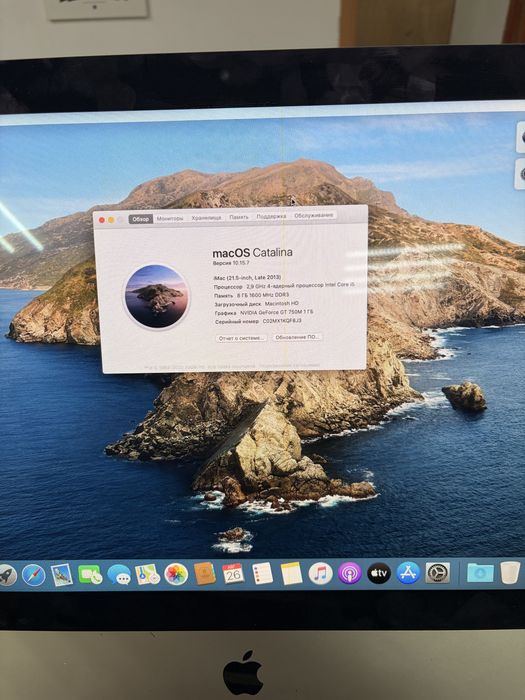Open the App Store in the Dock

(408, 573)
